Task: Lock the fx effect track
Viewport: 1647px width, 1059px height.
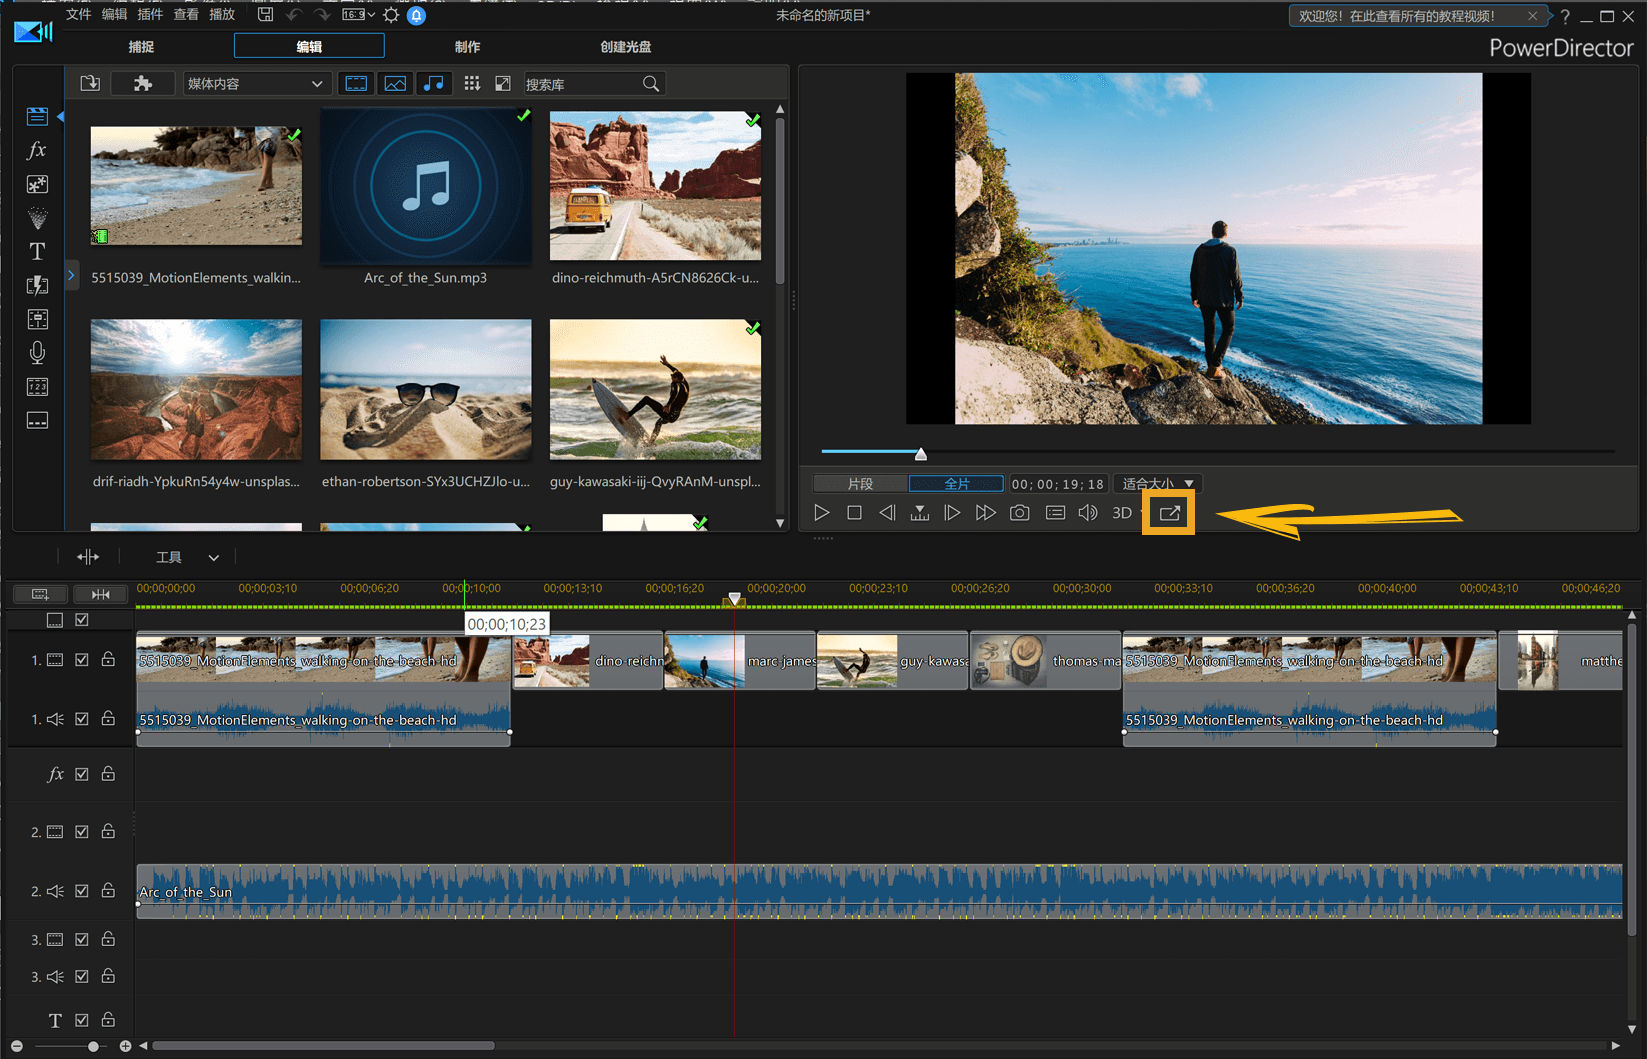Action: tap(108, 774)
